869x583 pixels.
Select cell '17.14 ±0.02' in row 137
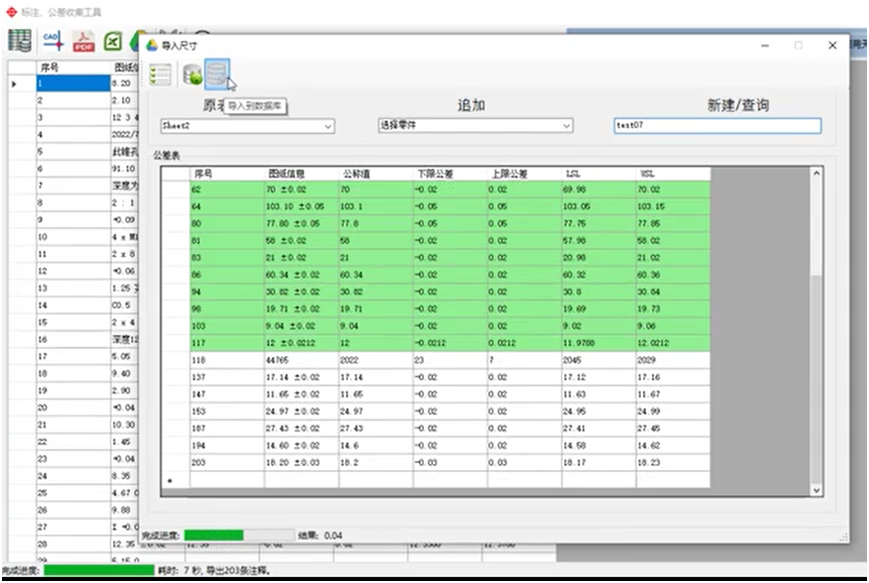click(301, 377)
